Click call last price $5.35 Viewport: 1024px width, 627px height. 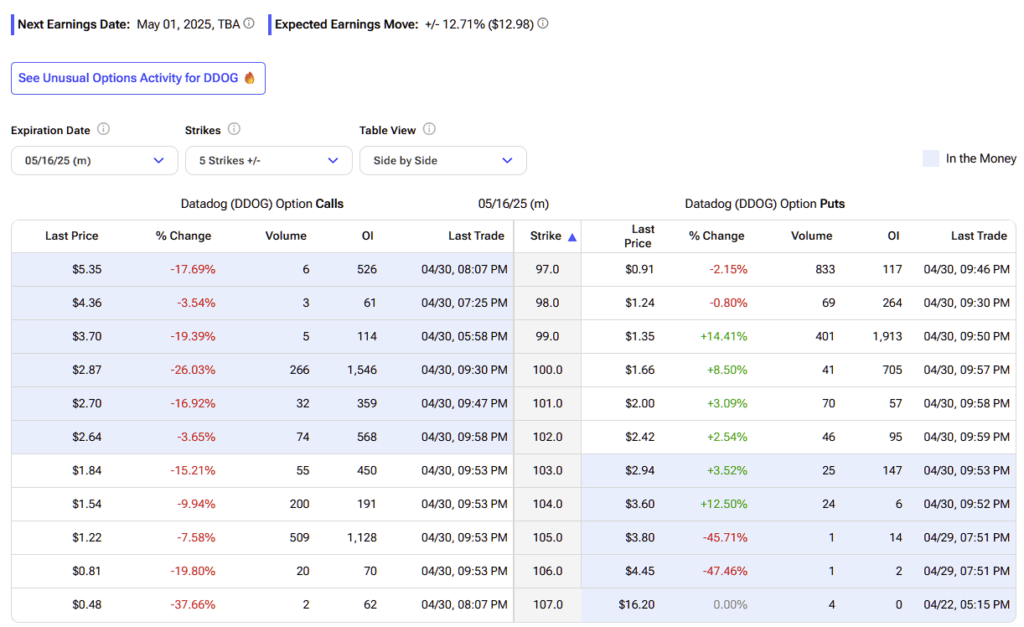pos(87,269)
